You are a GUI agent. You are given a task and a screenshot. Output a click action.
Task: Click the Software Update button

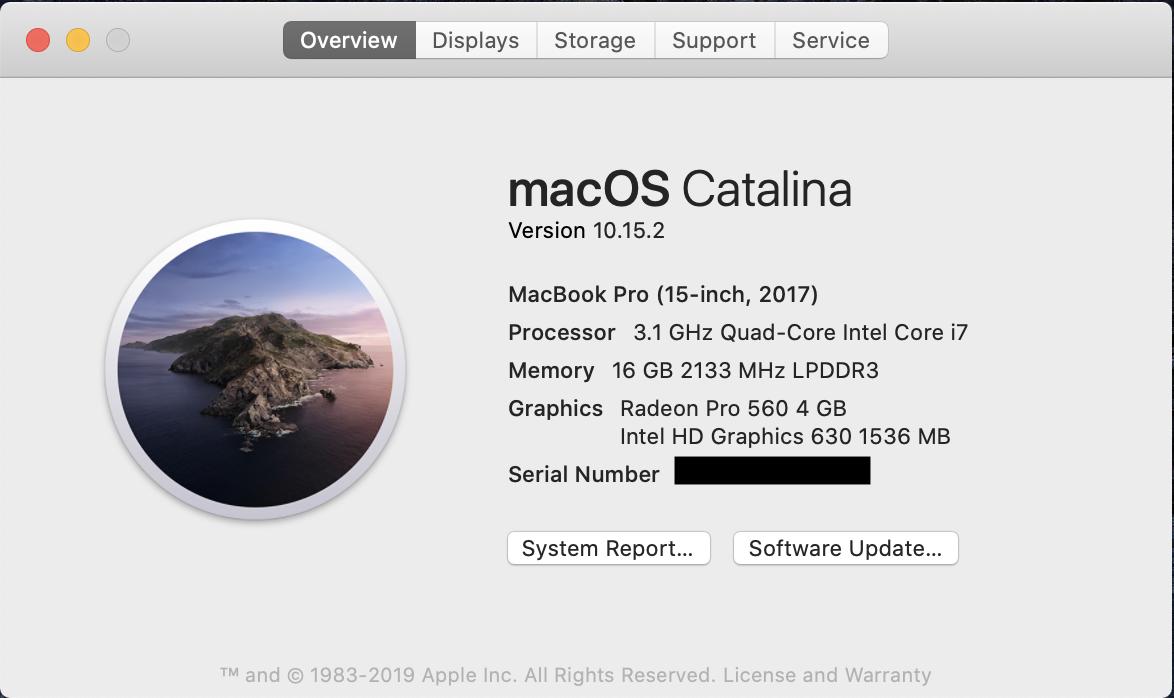845,548
